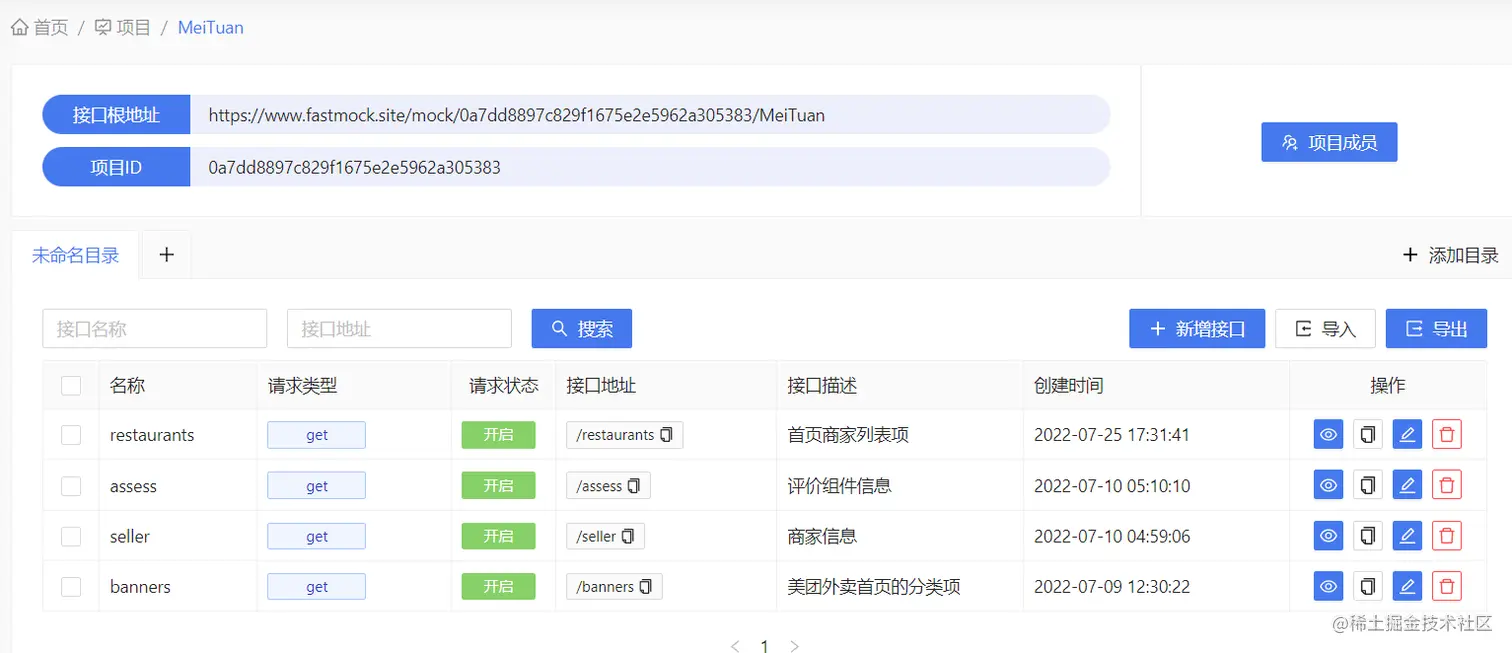Edit the assess interface

[1407, 485]
